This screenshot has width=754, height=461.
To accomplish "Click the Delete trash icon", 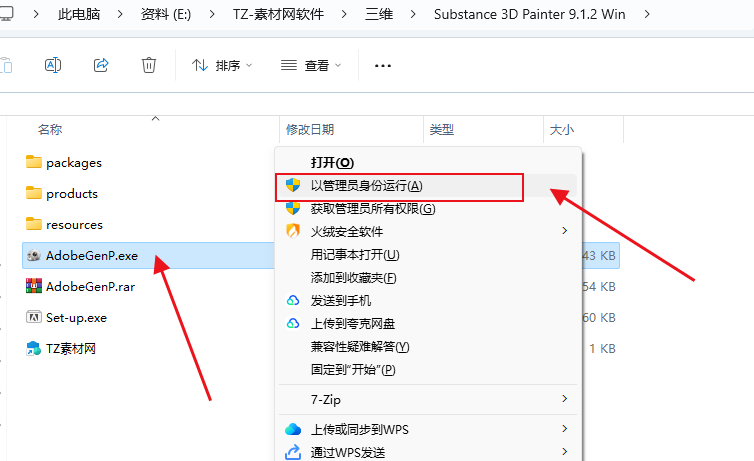I will 149,65.
